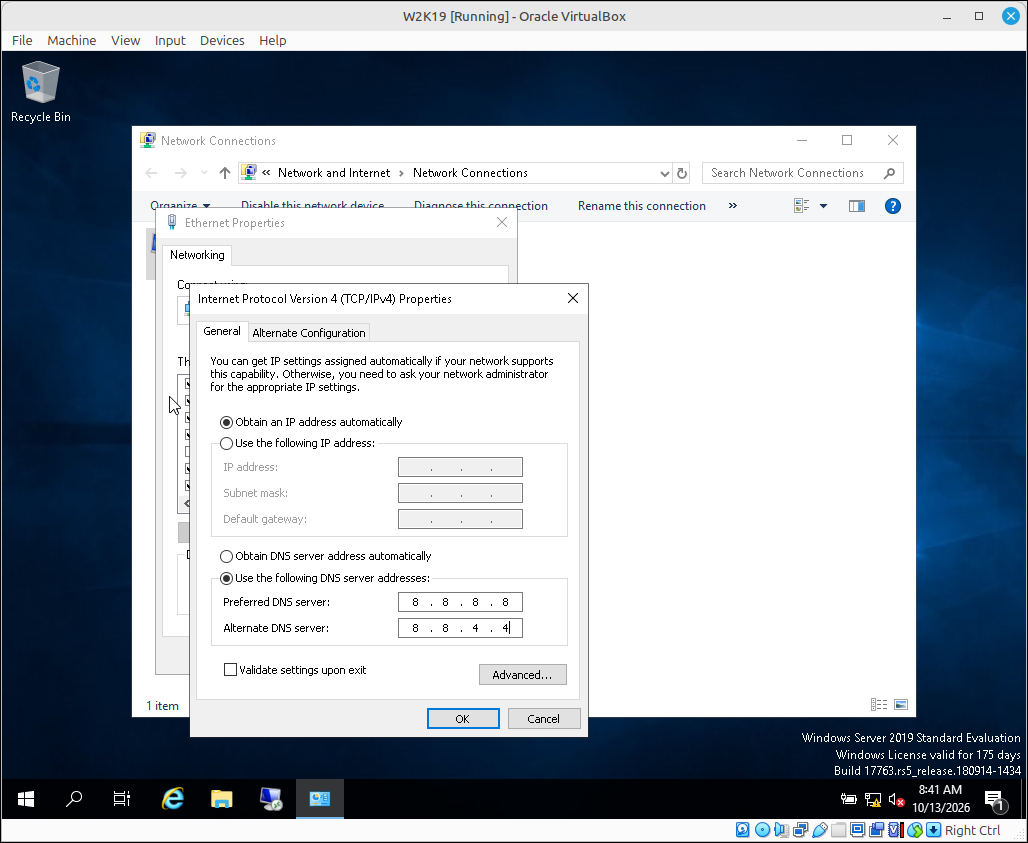Click OK in IPv4 Properties
This screenshot has height=843, width=1028.
463,718
